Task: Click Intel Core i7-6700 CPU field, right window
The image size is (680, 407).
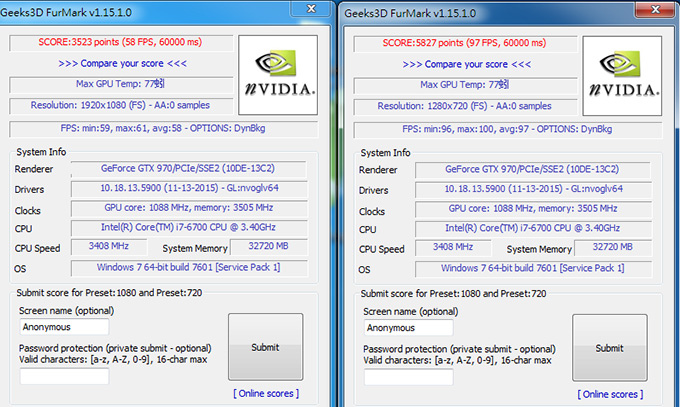Action: [x=533, y=229]
